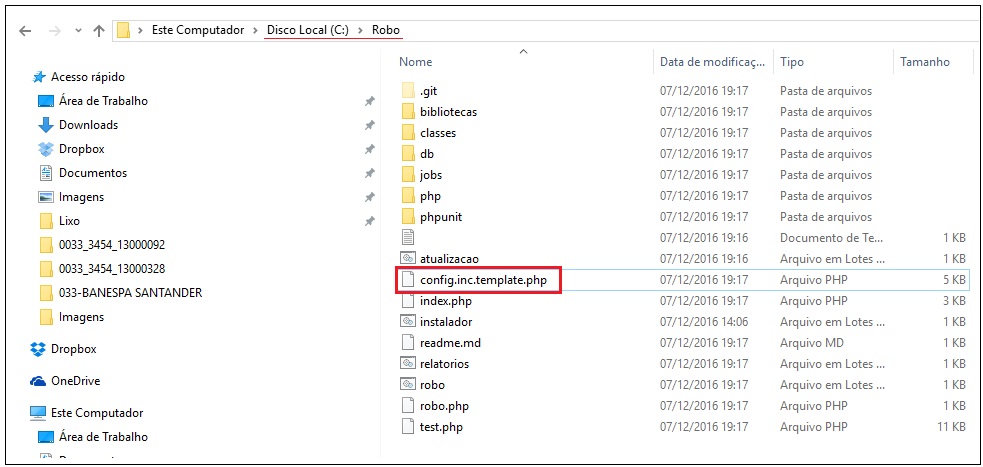Click the Dropbox icon under quick access
This screenshot has height=467, width=983.
coord(45,149)
